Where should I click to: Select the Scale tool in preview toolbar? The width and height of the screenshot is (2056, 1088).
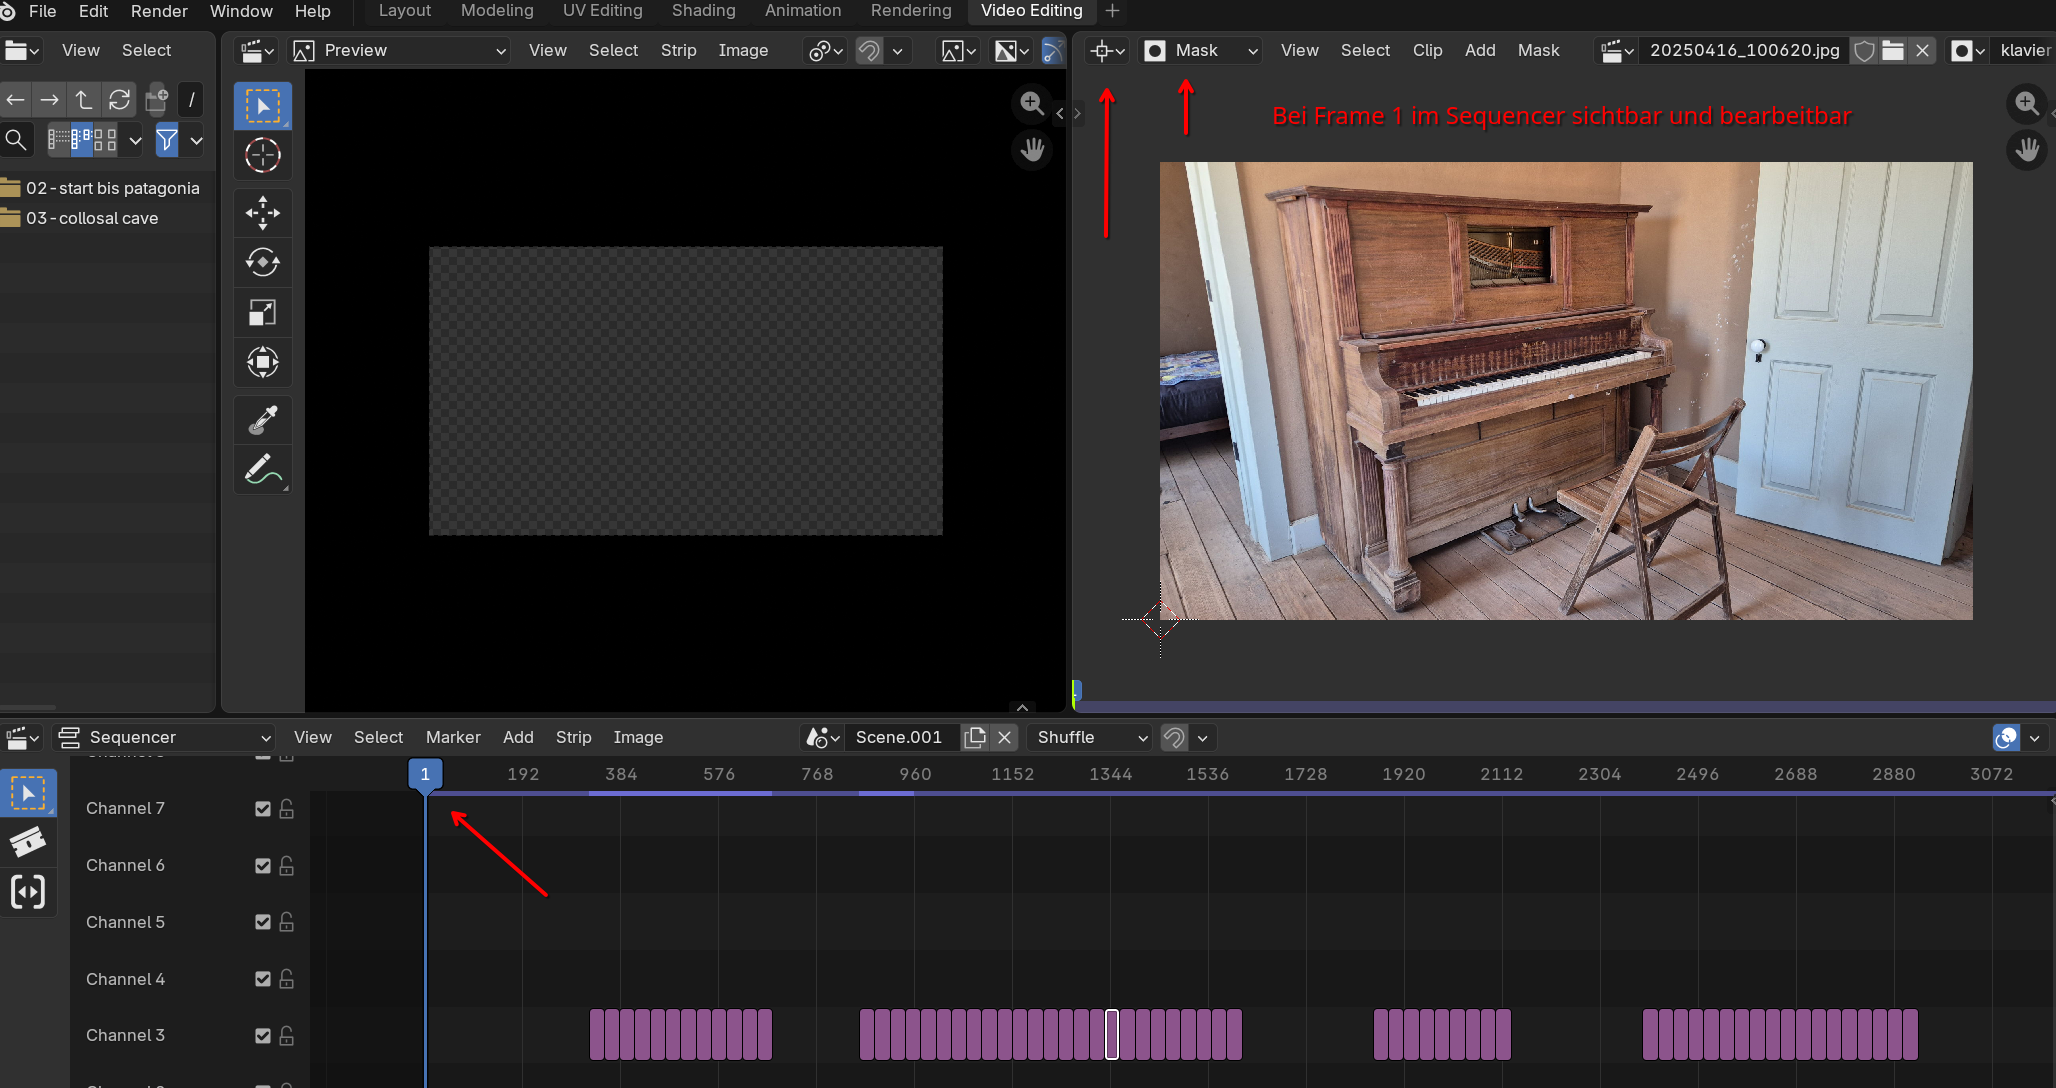point(263,313)
